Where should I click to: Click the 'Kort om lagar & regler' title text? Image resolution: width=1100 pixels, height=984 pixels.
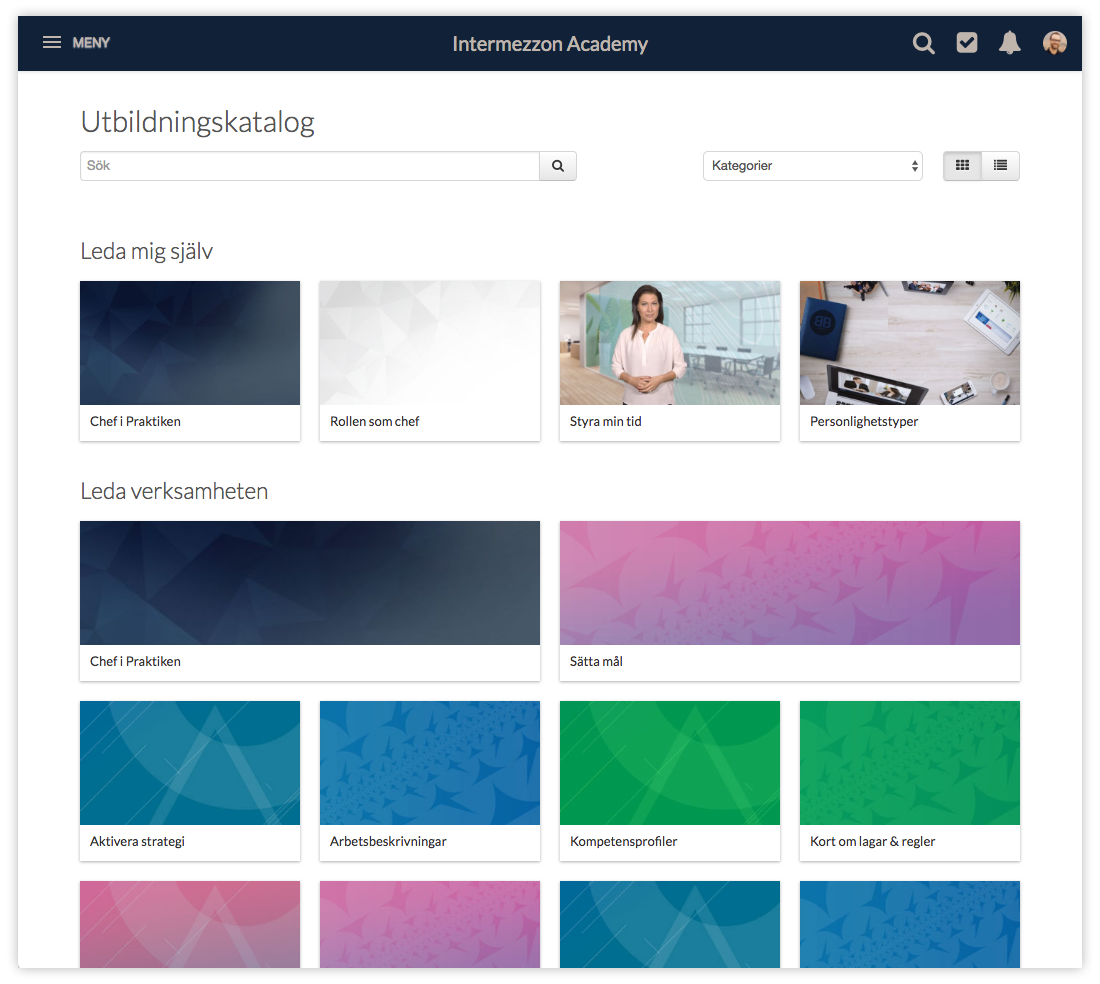[x=872, y=842]
